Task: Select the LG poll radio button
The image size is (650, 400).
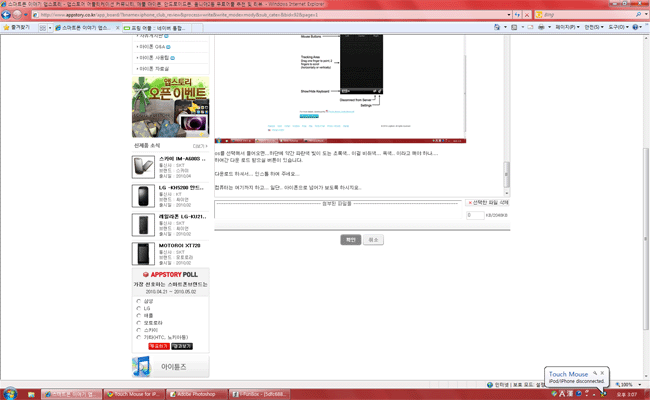Action: [138, 308]
